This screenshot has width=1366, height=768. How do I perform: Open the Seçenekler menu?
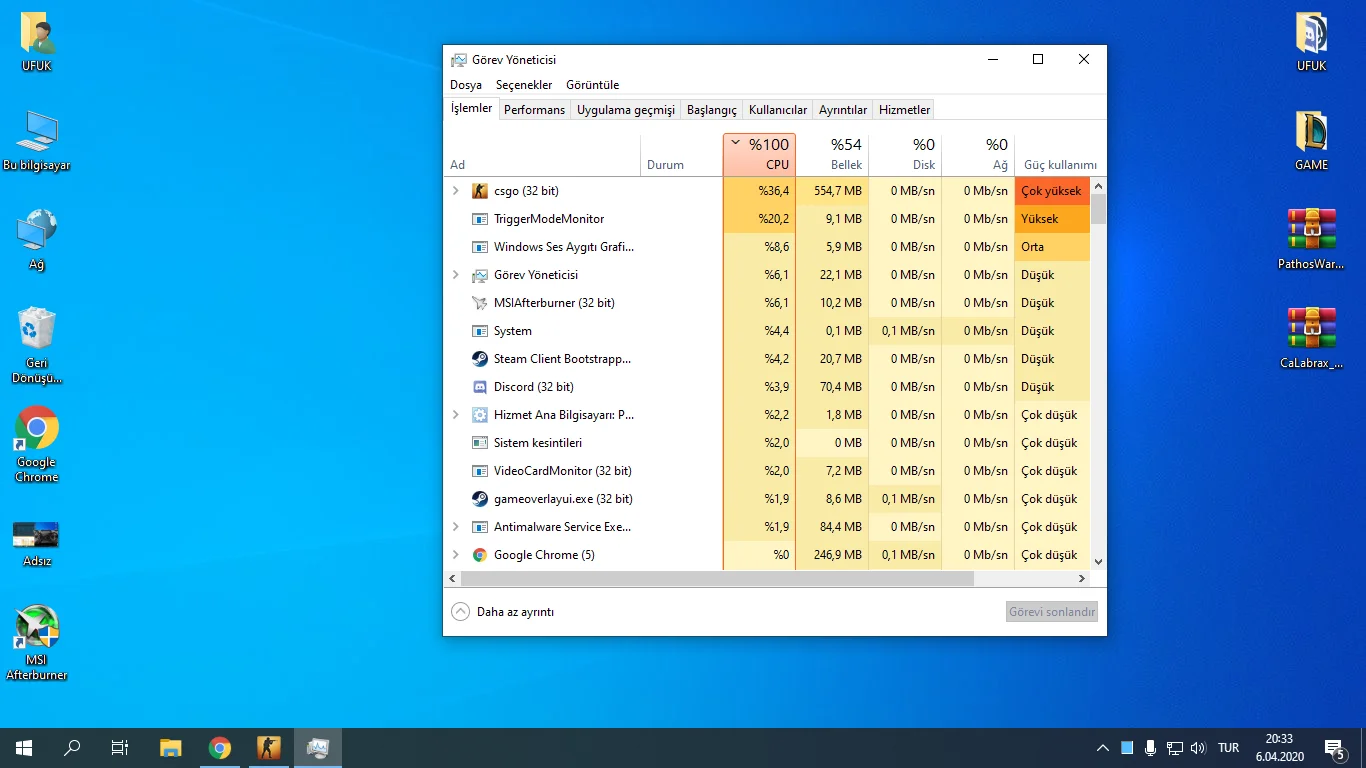click(524, 85)
